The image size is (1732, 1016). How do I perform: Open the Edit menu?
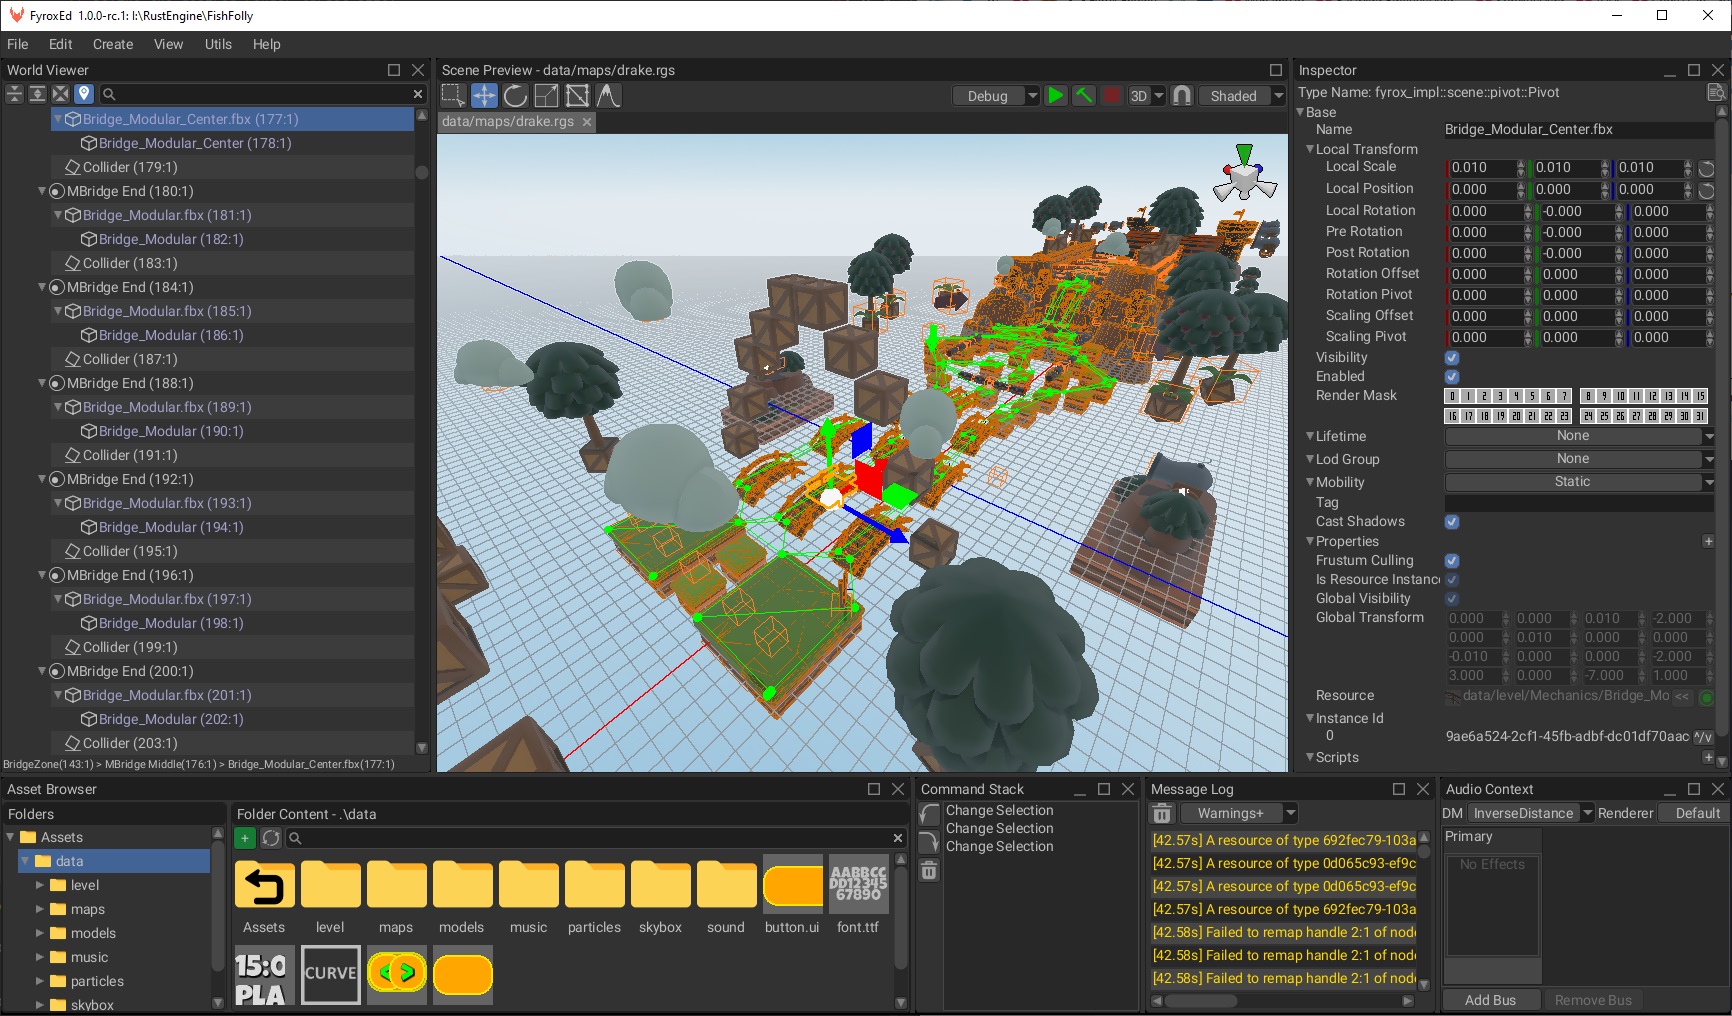(x=61, y=44)
